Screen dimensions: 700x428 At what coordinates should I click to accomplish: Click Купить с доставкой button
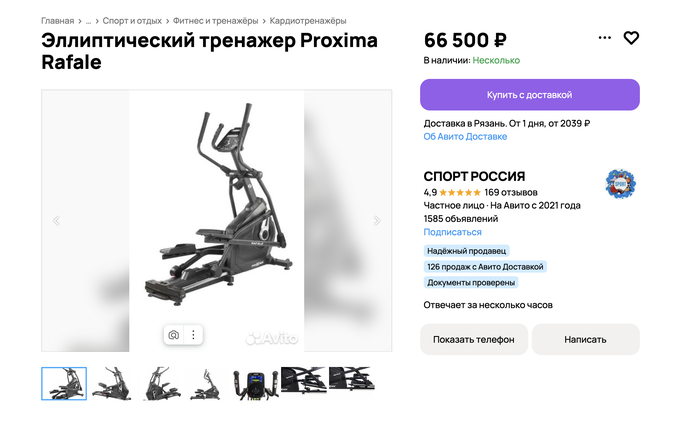click(529, 95)
